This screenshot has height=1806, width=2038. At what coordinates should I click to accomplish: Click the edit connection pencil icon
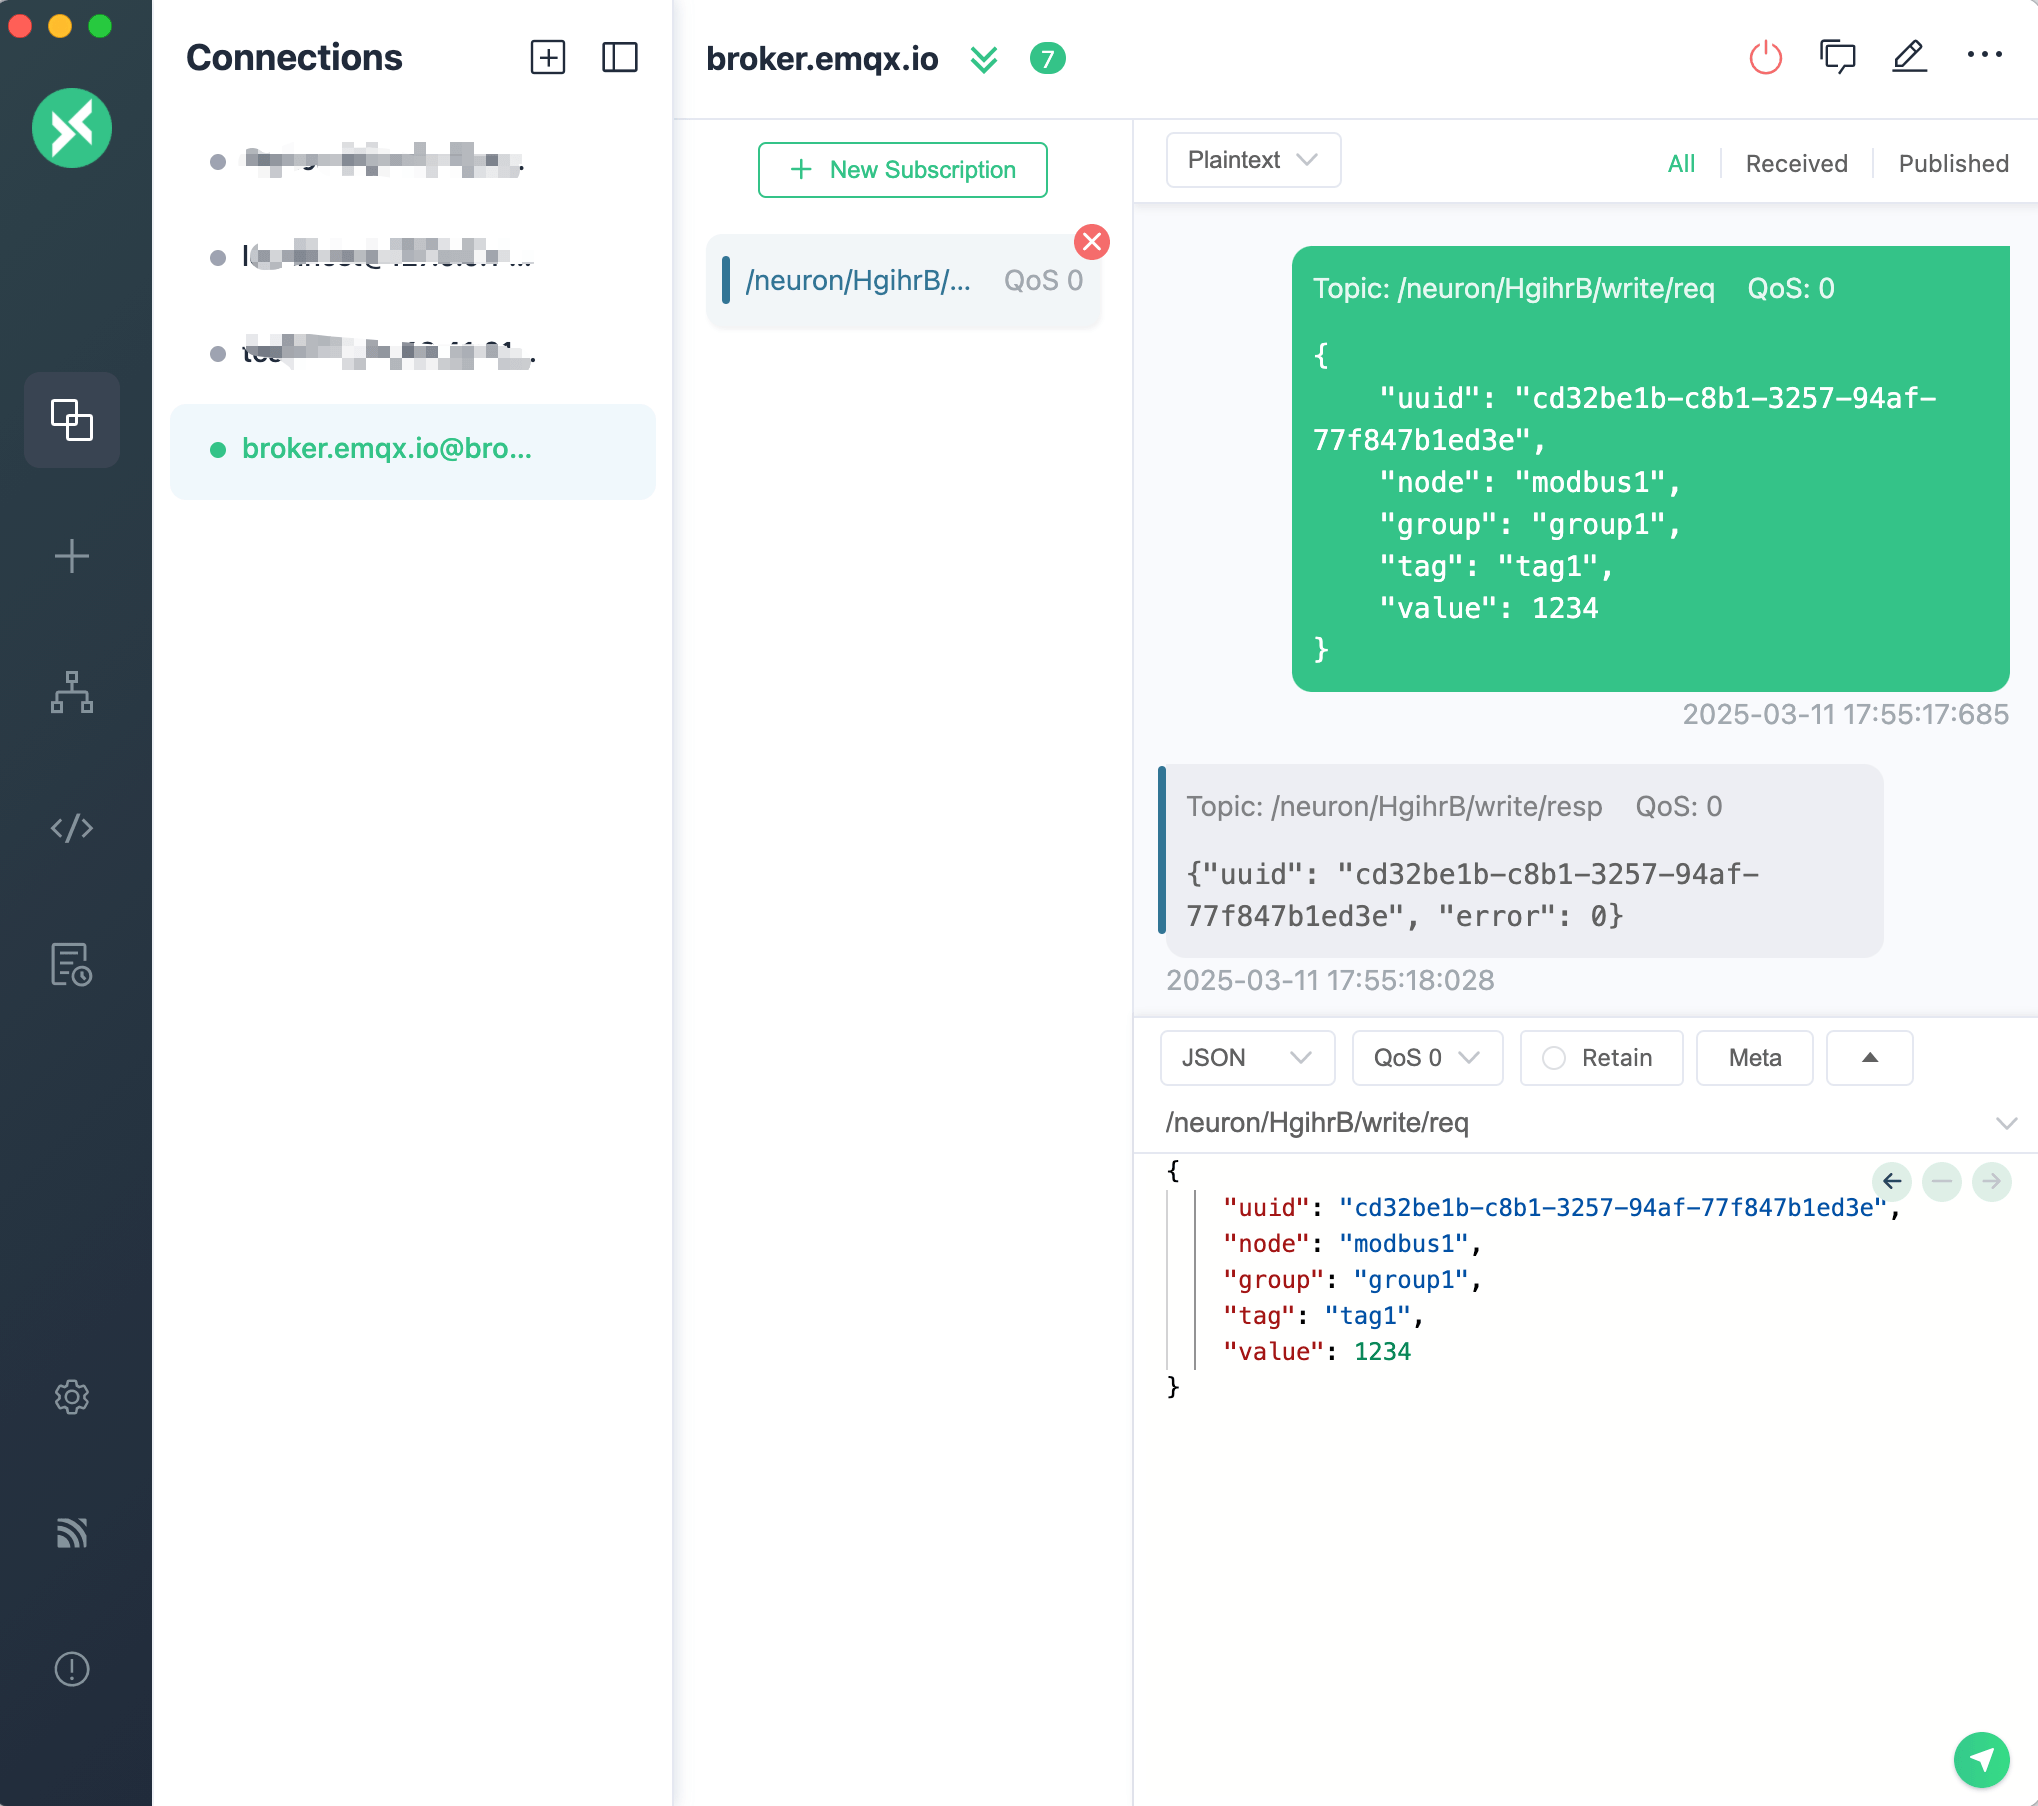point(1909,57)
